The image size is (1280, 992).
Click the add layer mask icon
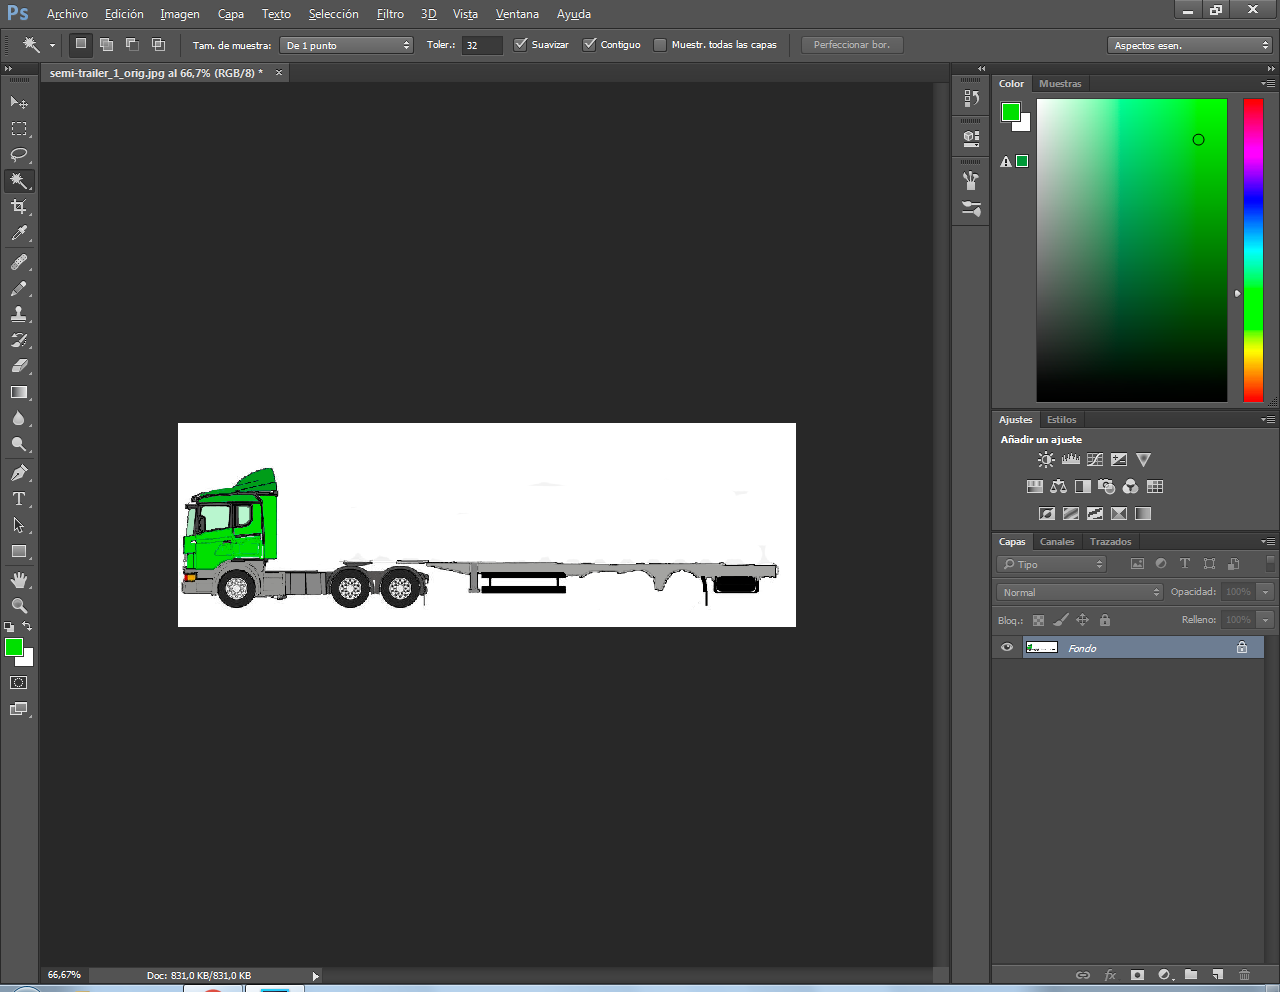click(x=1137, y=975)
